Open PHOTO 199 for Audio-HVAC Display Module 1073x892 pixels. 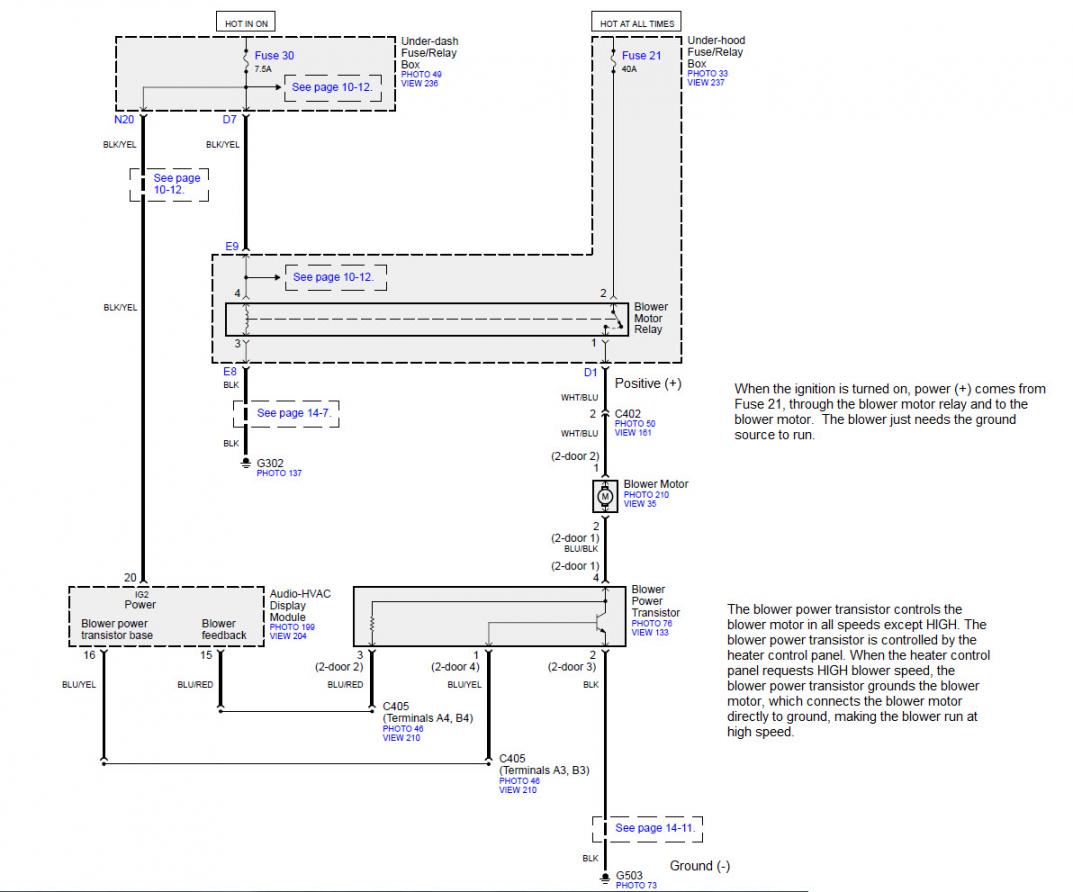[291, 627]
